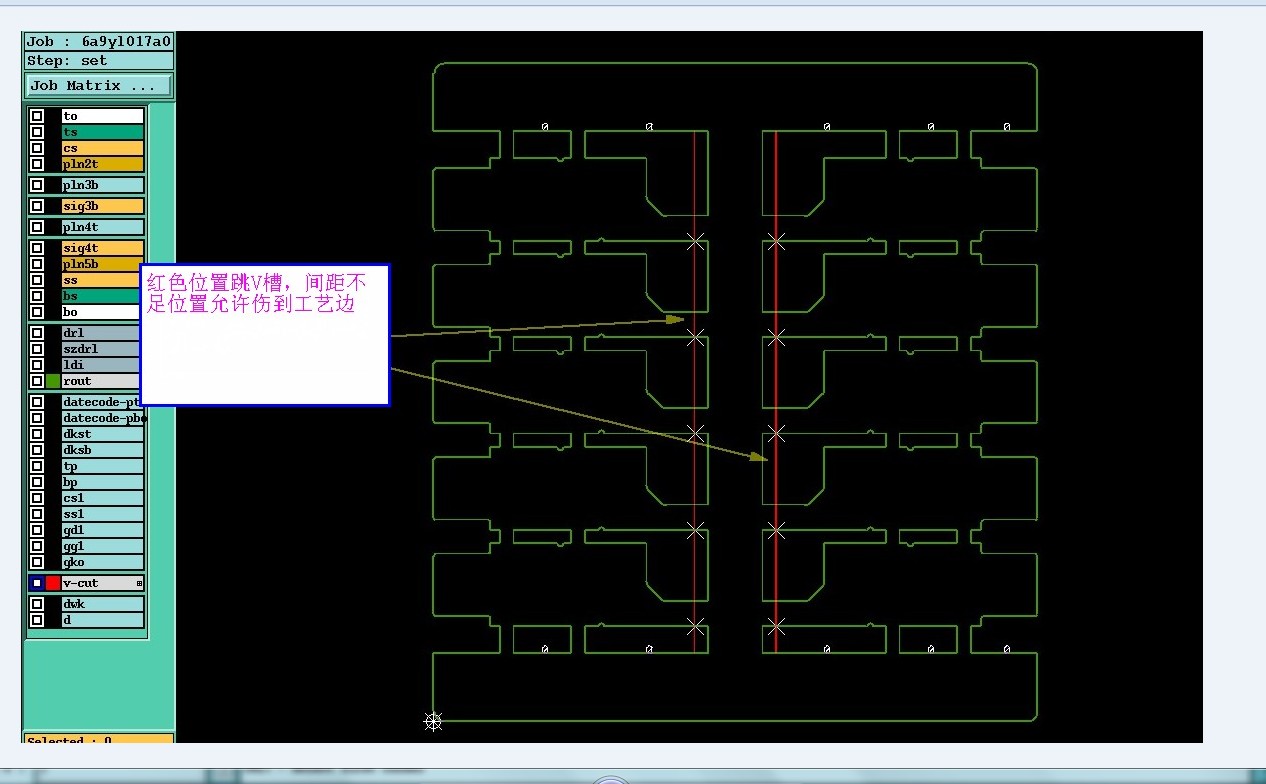Check the box beside sig3b layer
Screen dimensions: 1266x784
37,206
